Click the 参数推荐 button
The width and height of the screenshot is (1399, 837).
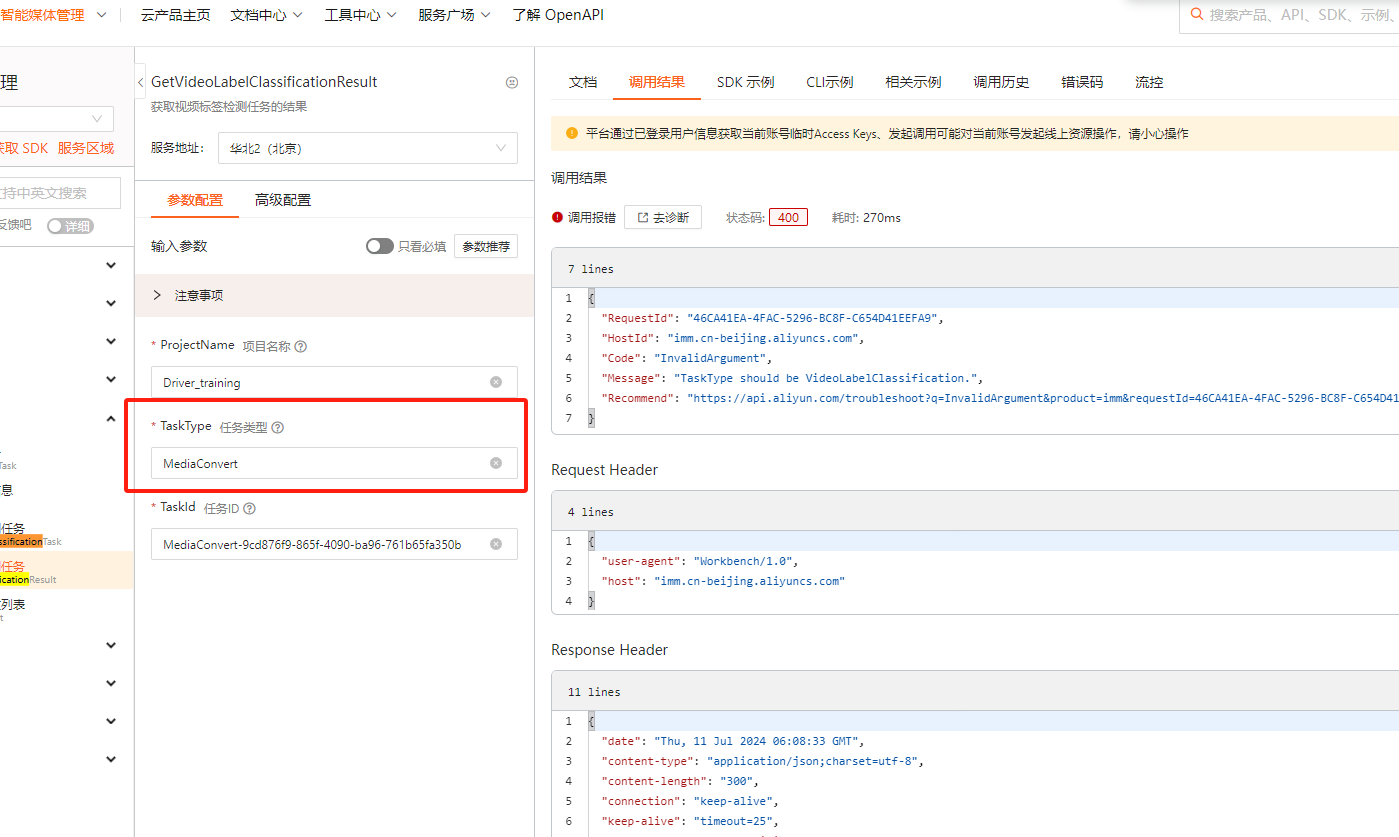click(486, 246)
